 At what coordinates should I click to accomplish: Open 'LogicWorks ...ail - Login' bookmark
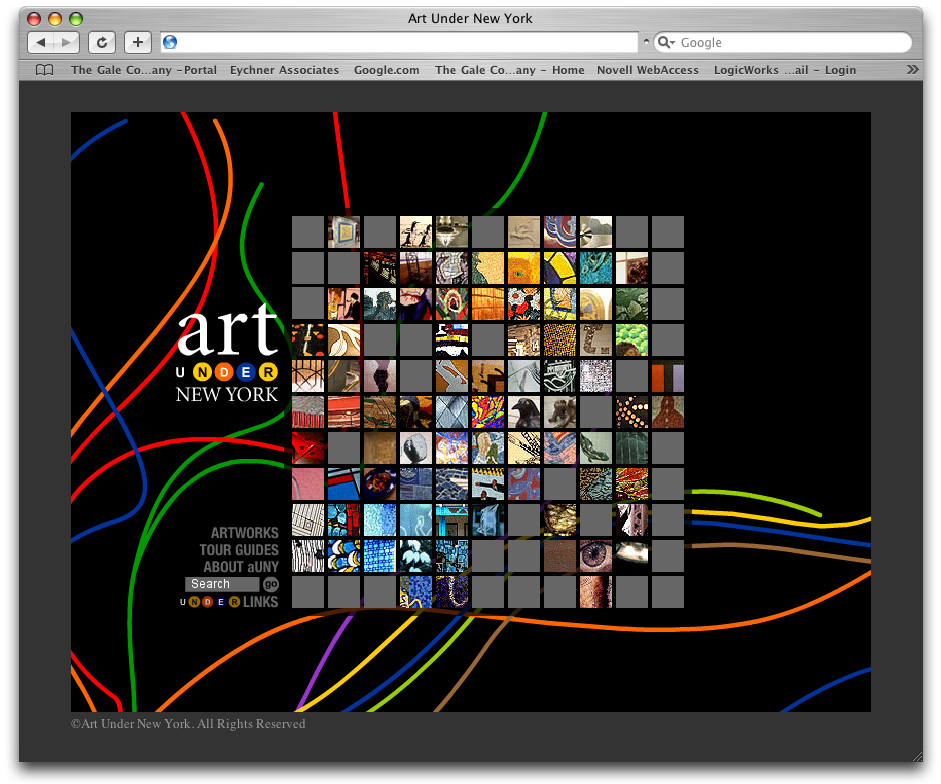click(785, 70)
